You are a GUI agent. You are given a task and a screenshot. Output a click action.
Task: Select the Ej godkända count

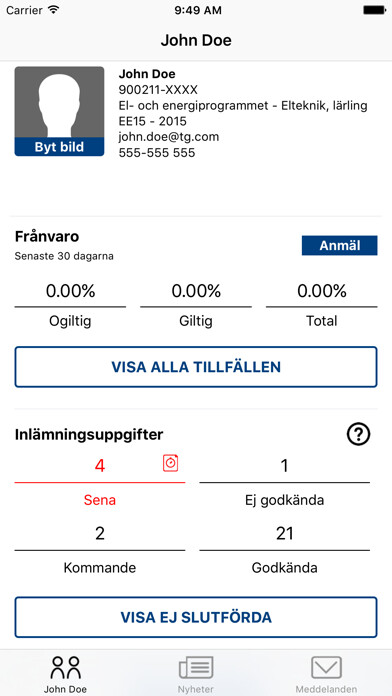click(x=285, y=466)
